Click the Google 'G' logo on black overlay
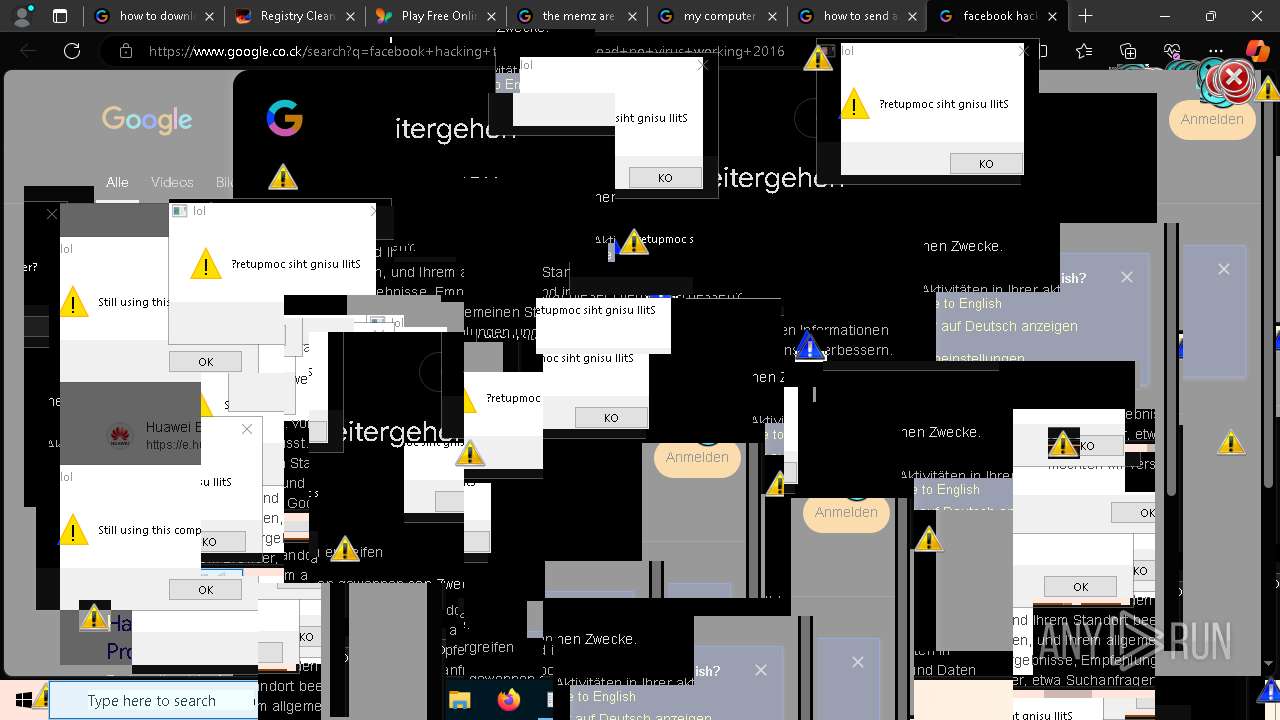Image resolution: width=1280 pixels, height=720 pixels. 285,118
